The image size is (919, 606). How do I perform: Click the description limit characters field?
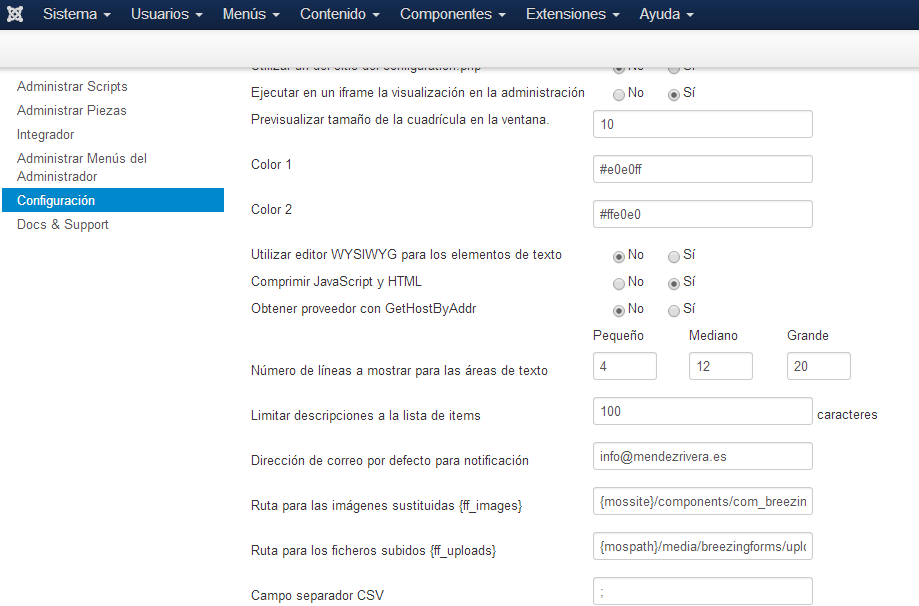[703, 411]
